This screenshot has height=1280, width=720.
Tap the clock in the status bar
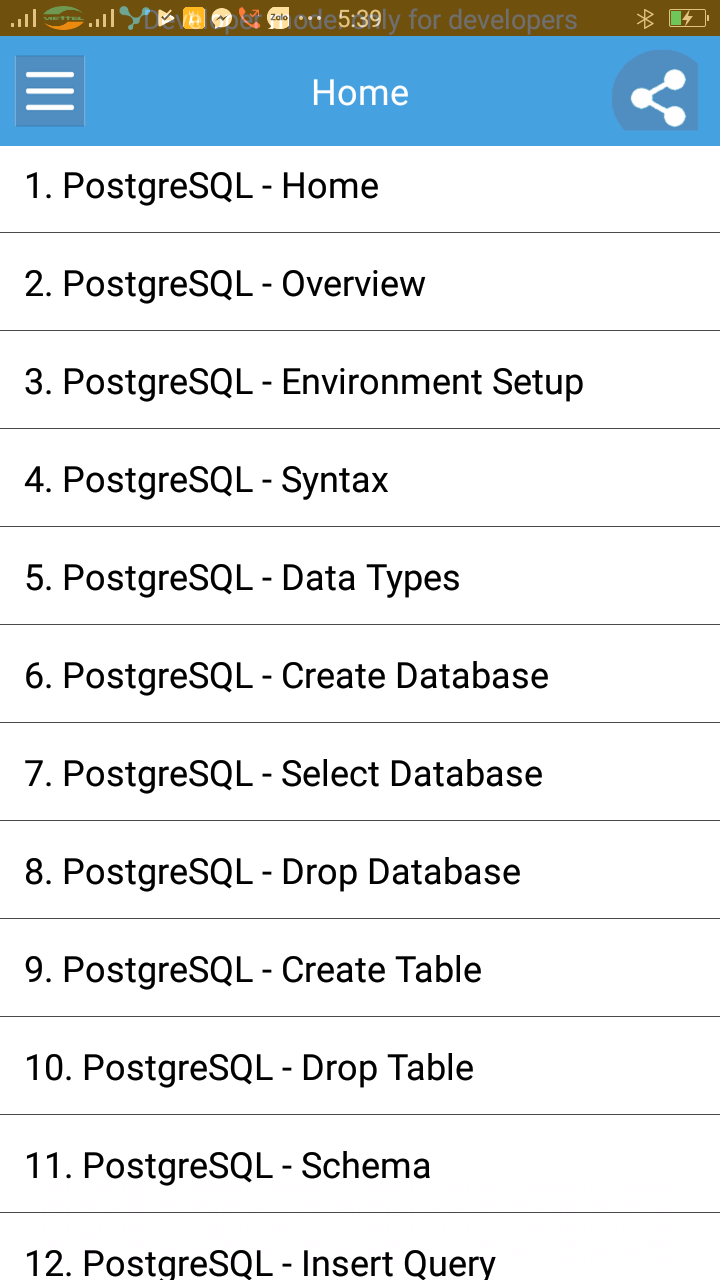pyautogui.click(x=359, y=18)
